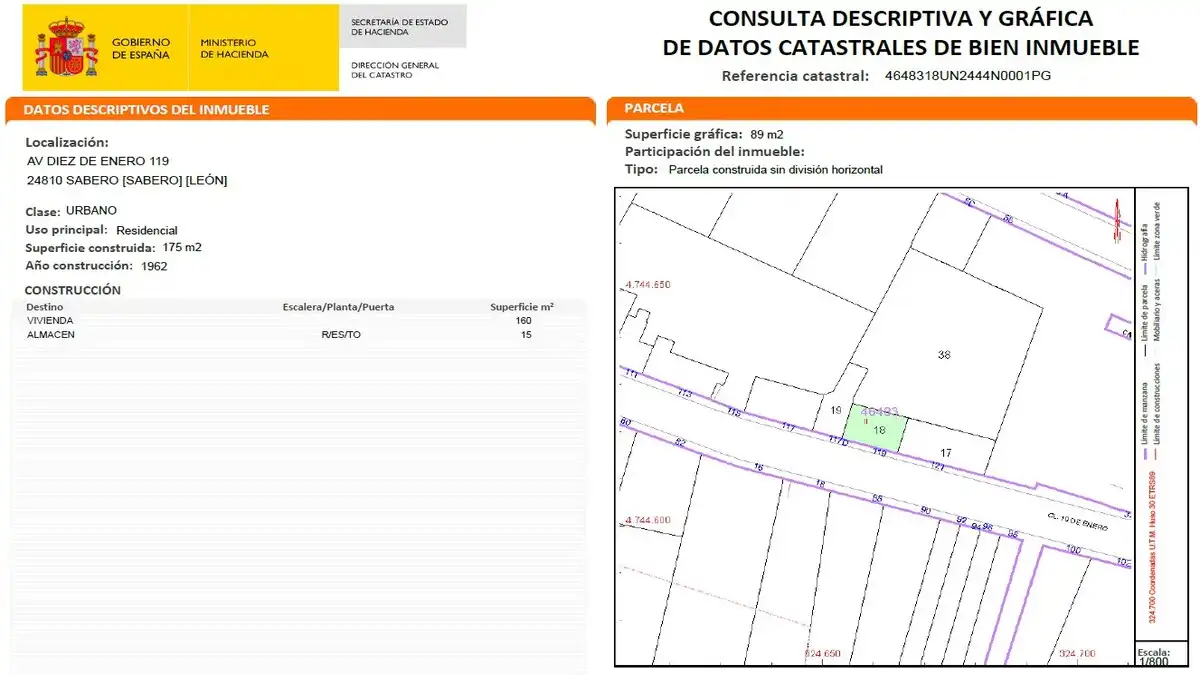Click the 'Destino' column header
The width and height of the screenshot is (1200, 675).
tap(44, 307)
